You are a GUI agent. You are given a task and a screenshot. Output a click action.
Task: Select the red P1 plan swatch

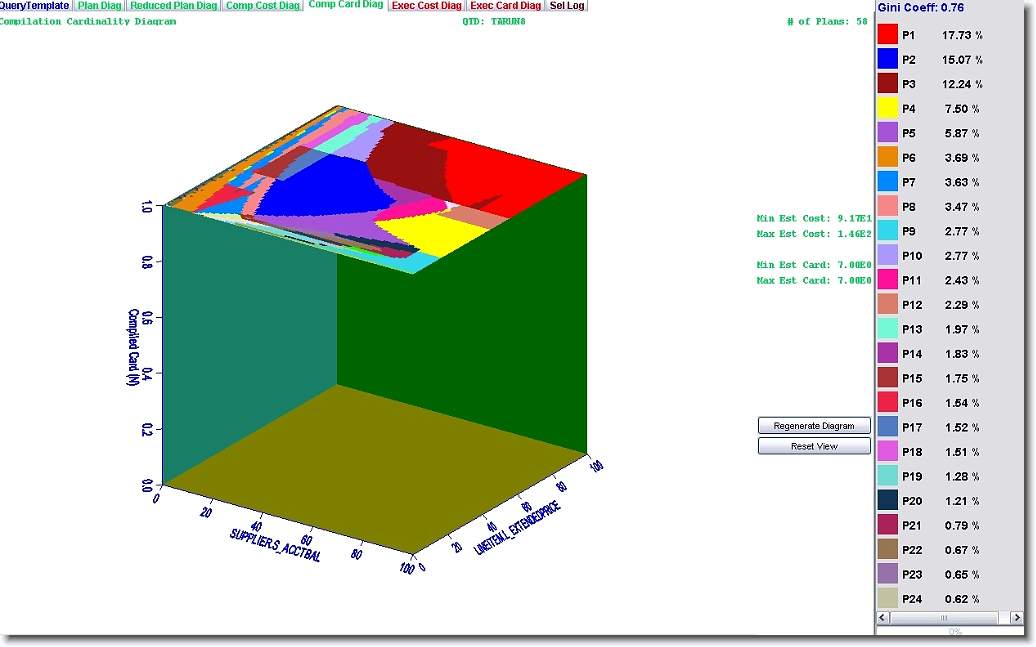click(887, 35)
